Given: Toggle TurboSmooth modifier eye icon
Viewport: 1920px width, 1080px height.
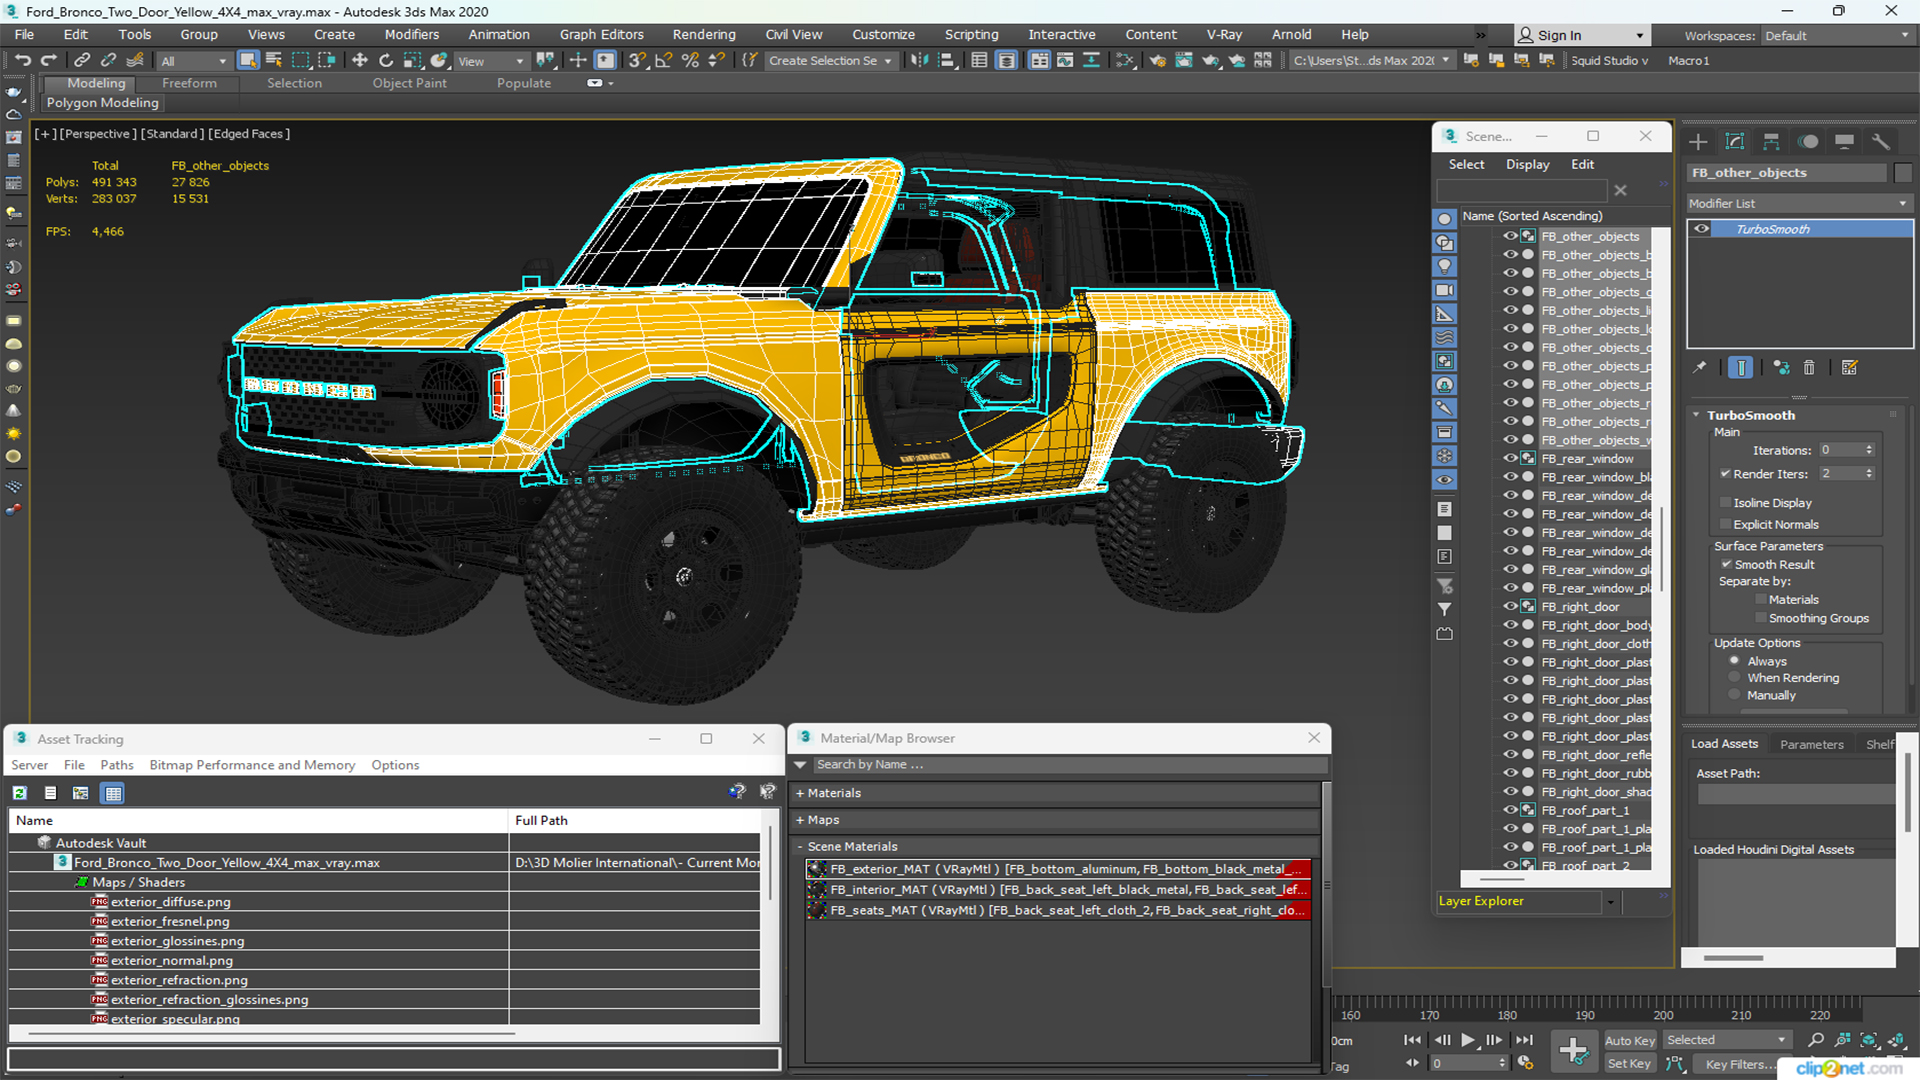Looking at the screenshot, I should [1701, 229].
